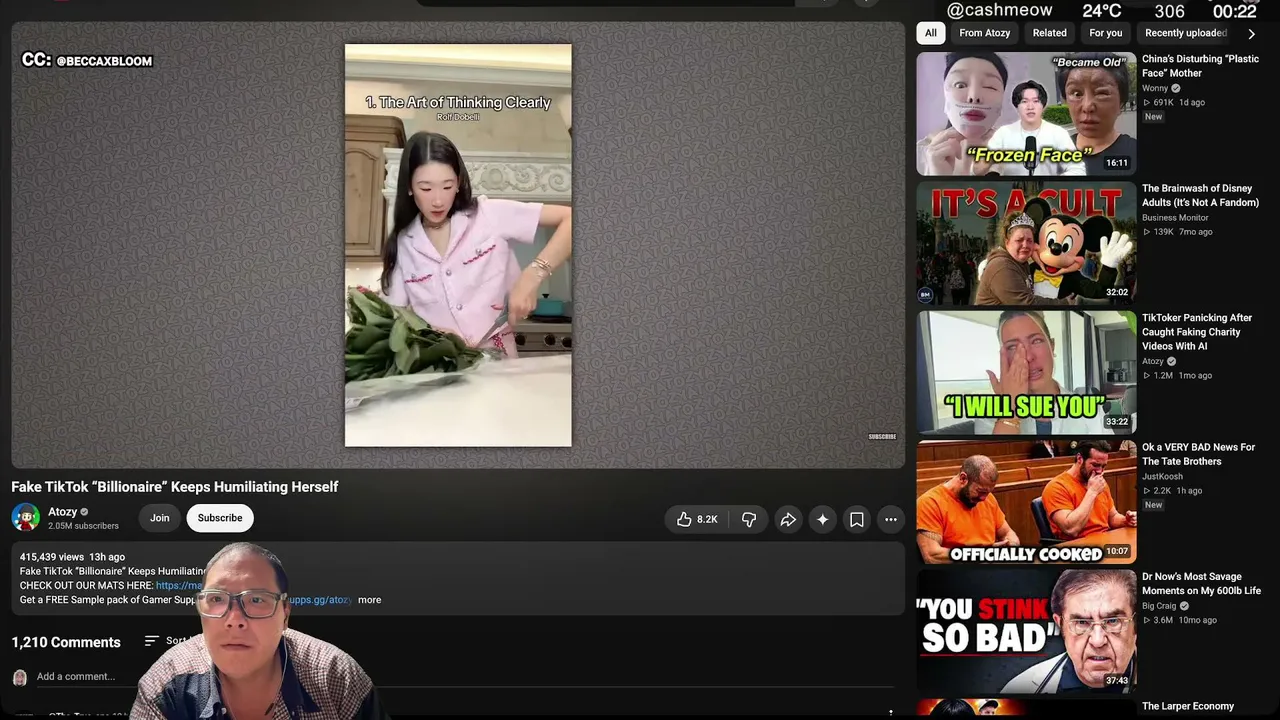This screenshot has width=1280, height=720.
Task: Click the "New" badge under JustKoosh
Action: (1154, 505)
